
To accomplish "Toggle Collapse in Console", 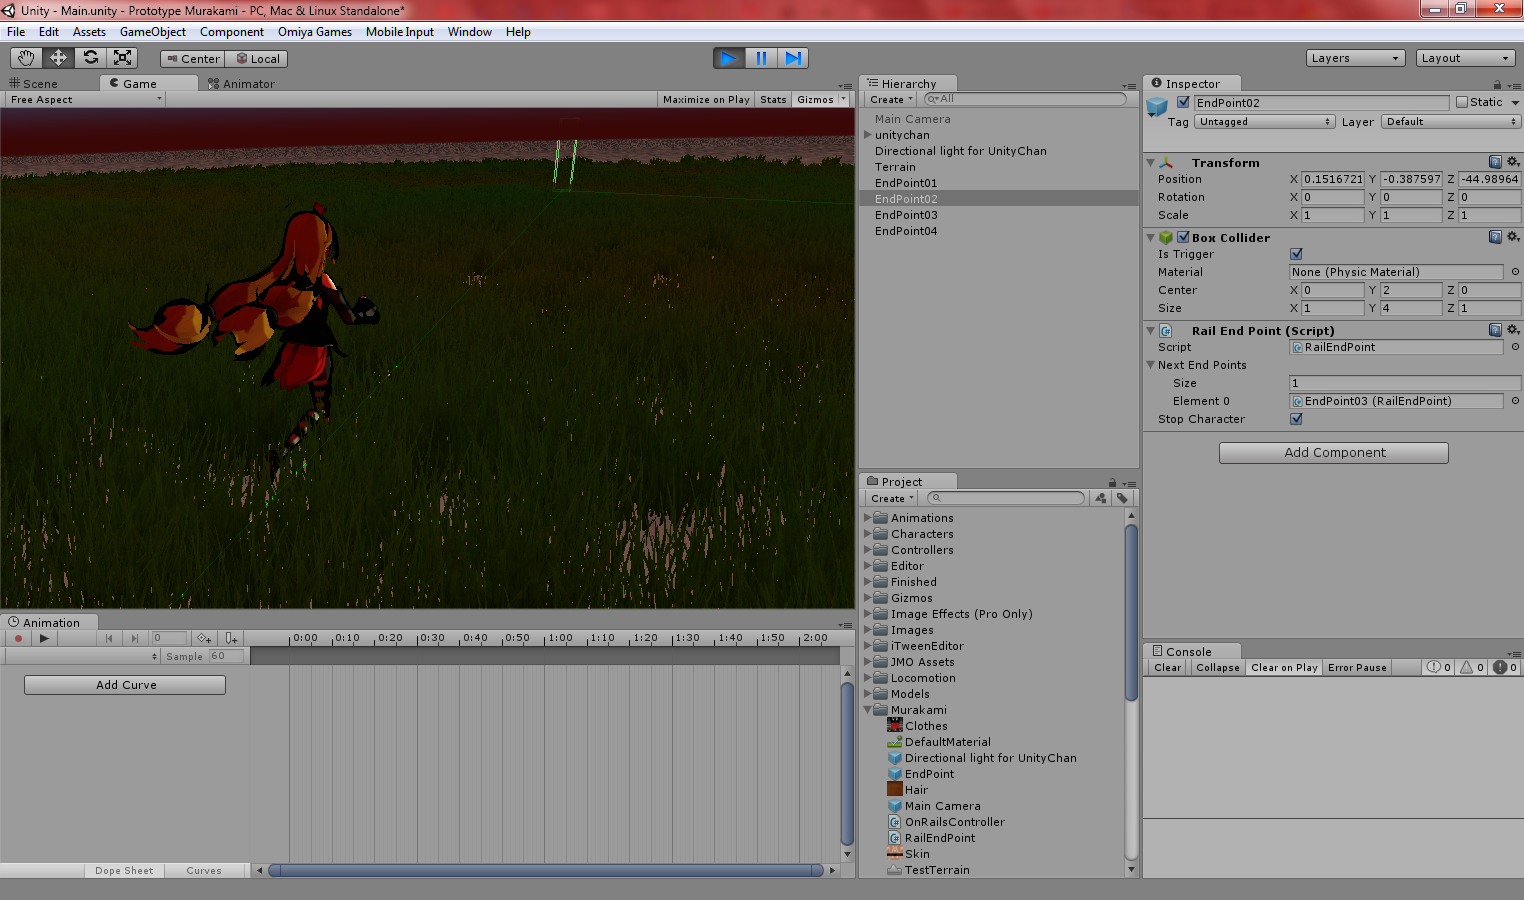I will (1217, 667).
